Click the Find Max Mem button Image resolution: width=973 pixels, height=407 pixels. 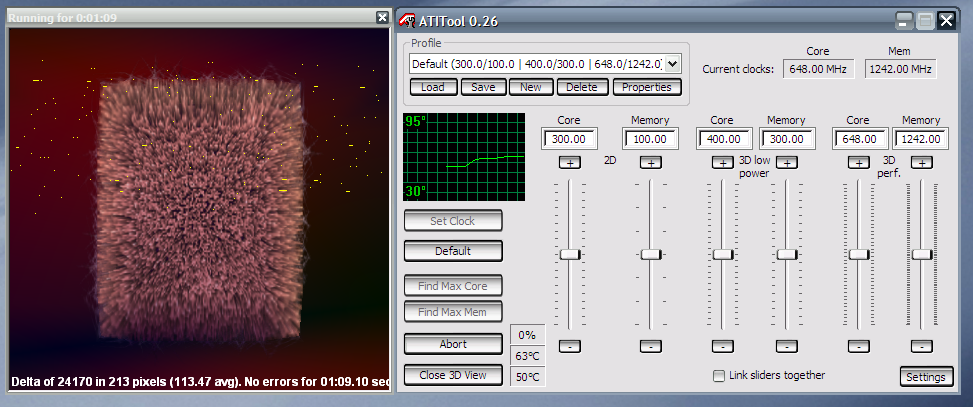coord(452,312)
